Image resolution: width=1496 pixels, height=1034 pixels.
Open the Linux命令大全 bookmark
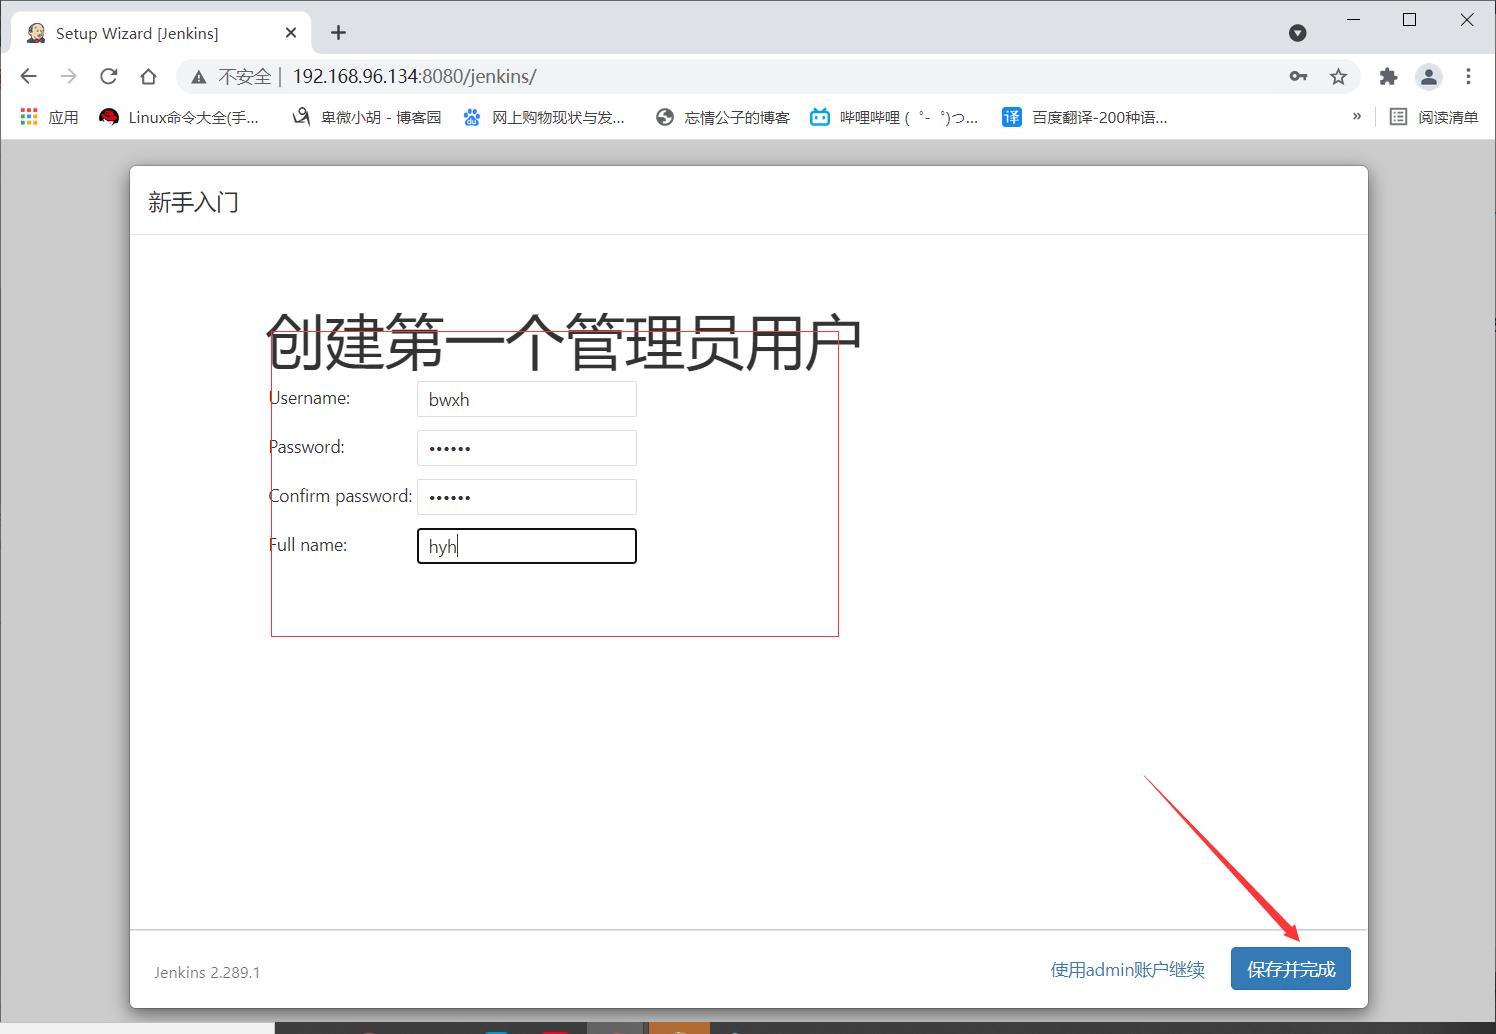click(x=179, y=117)
